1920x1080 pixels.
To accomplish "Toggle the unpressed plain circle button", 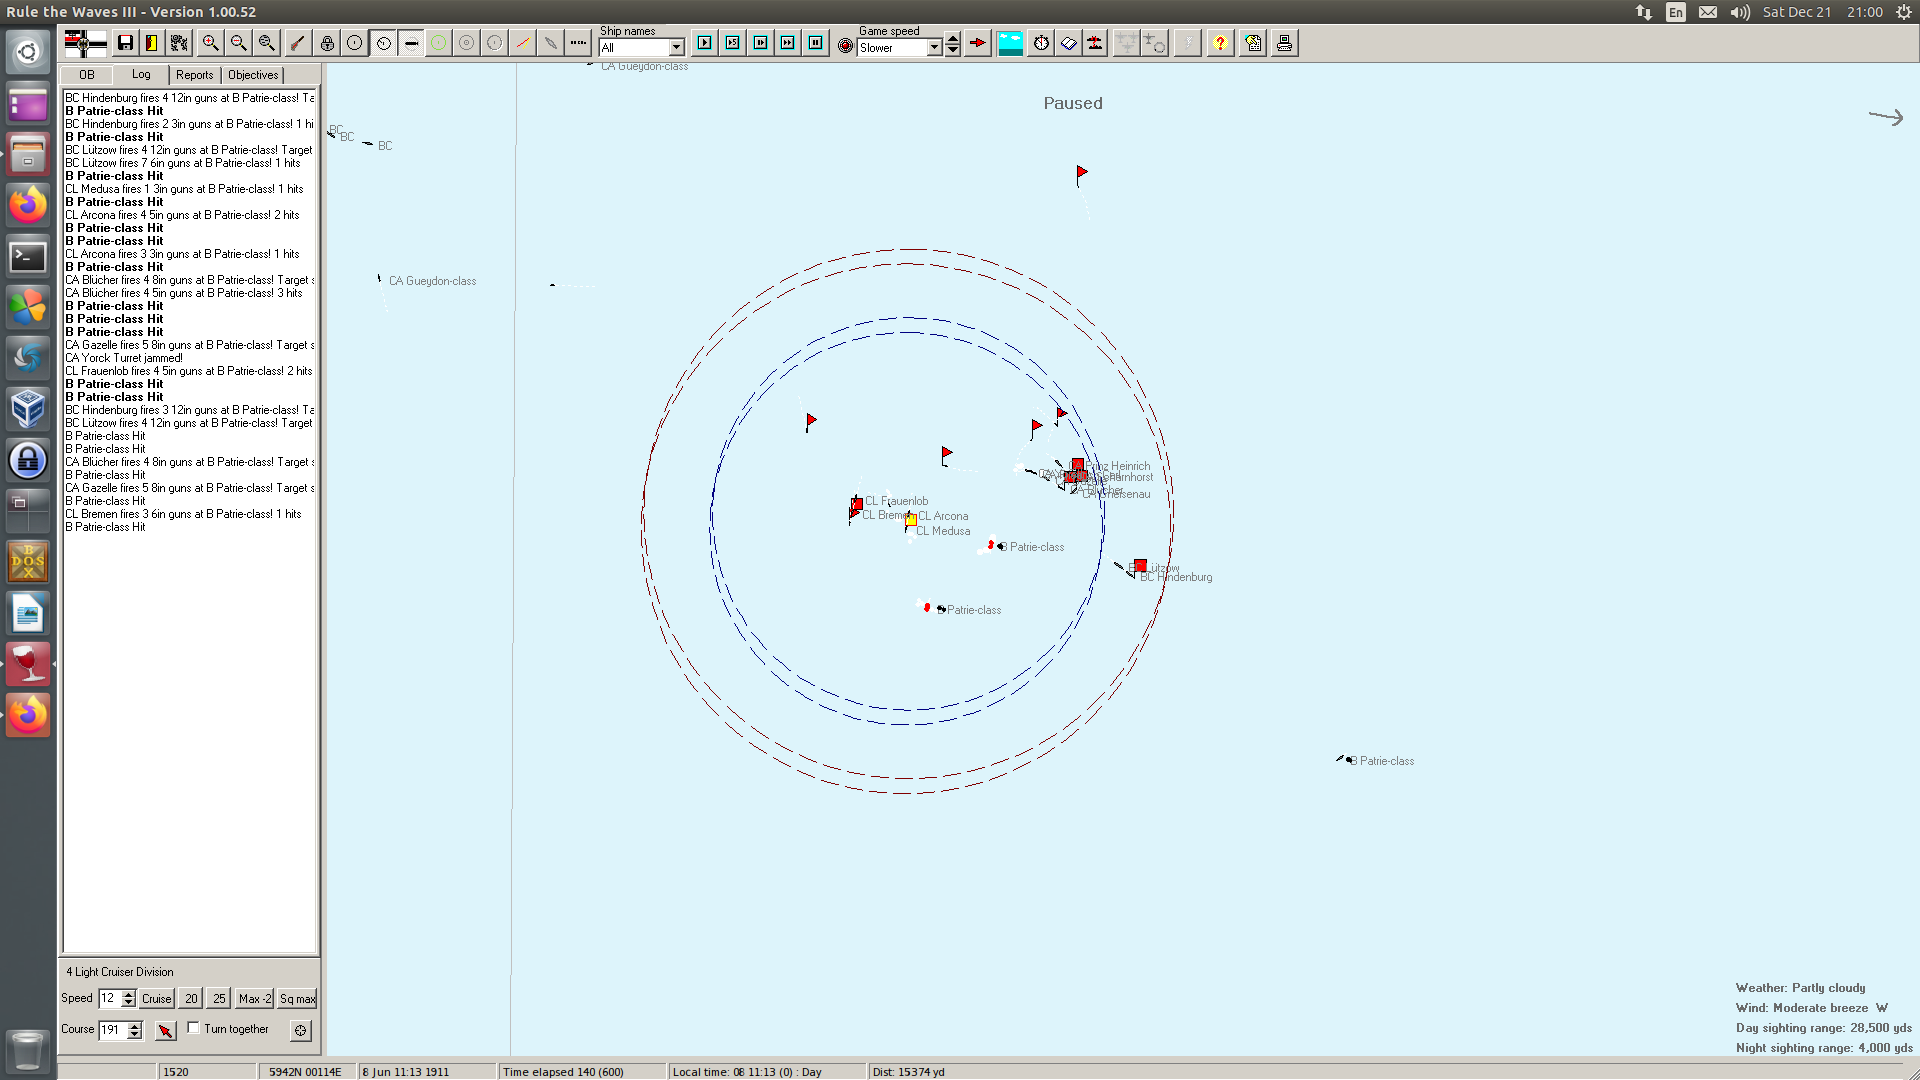I will point(355,43).
